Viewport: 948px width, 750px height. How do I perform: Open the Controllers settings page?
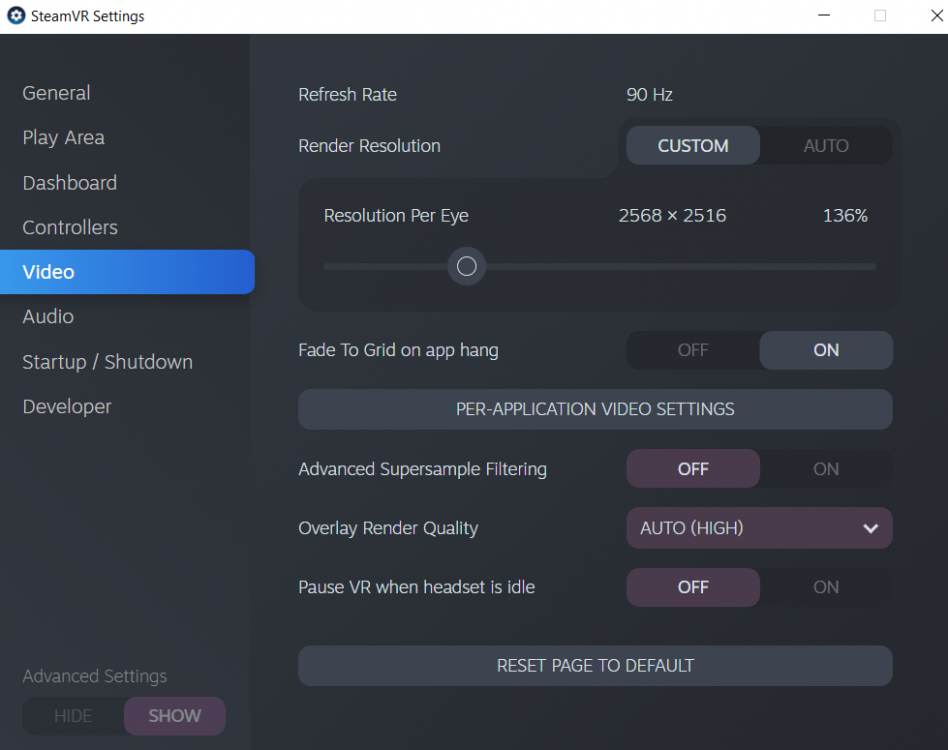pos(70,227)
